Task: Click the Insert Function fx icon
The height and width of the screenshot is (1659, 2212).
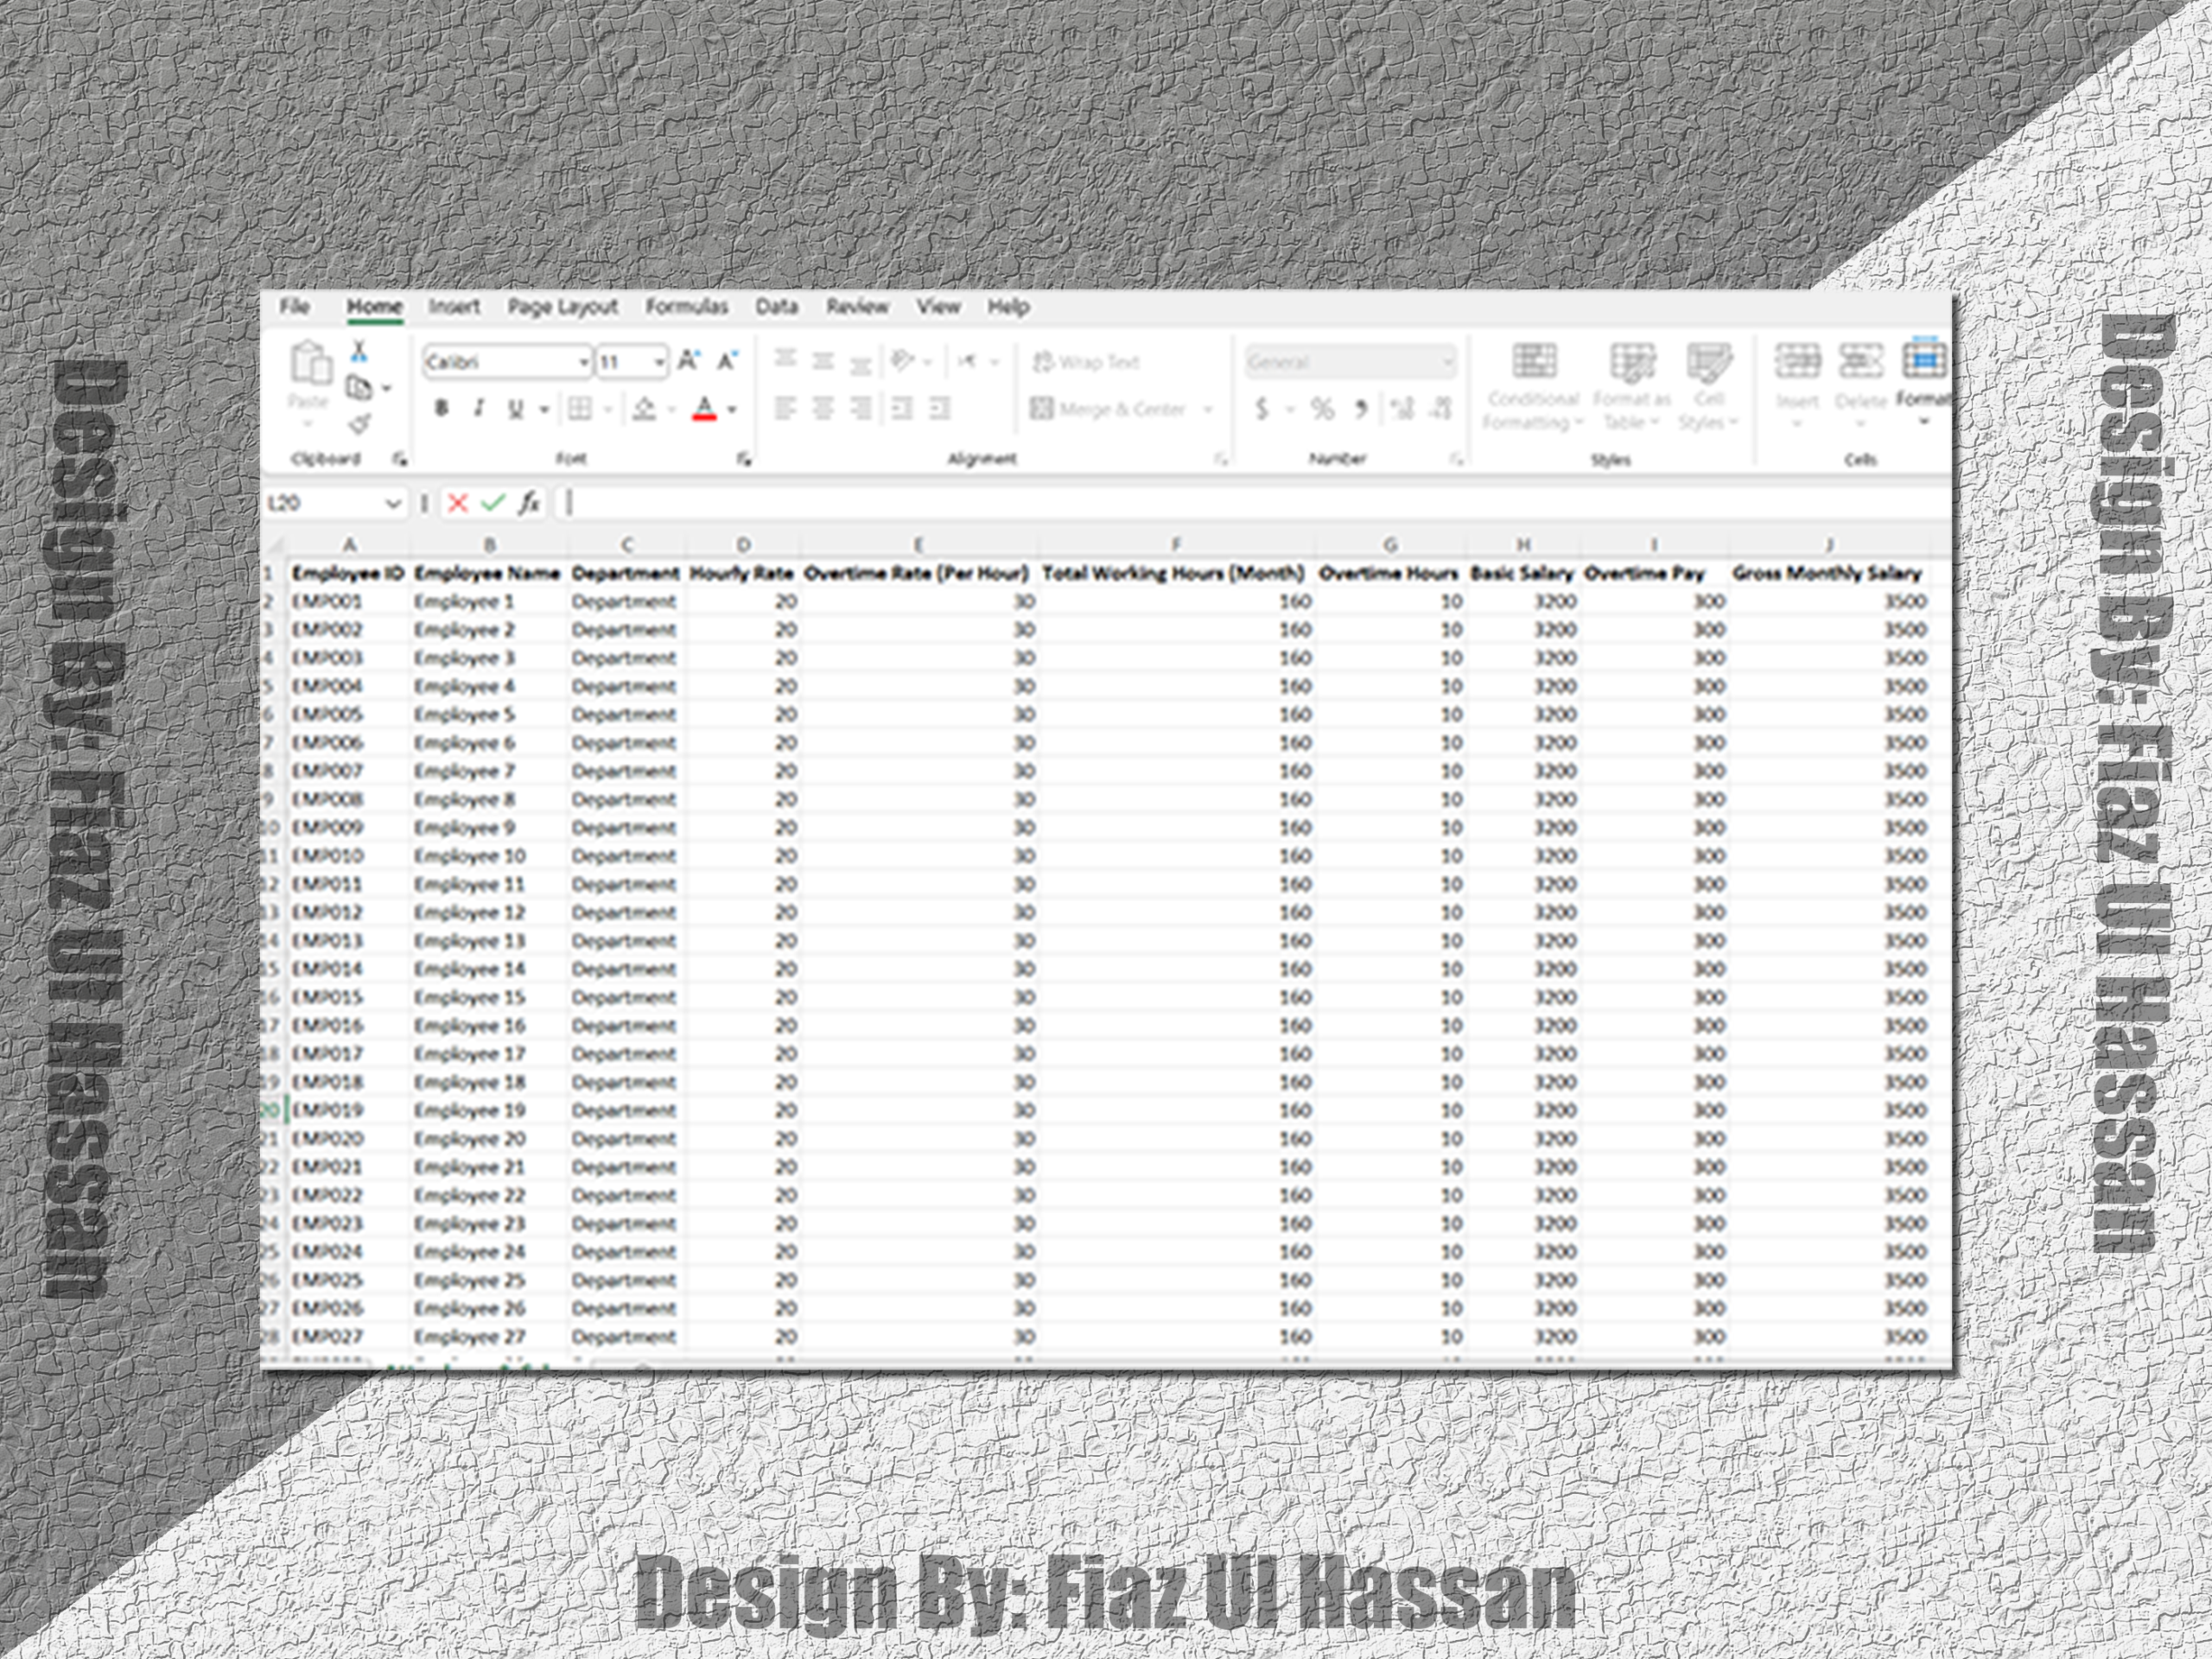Action: 529,503
